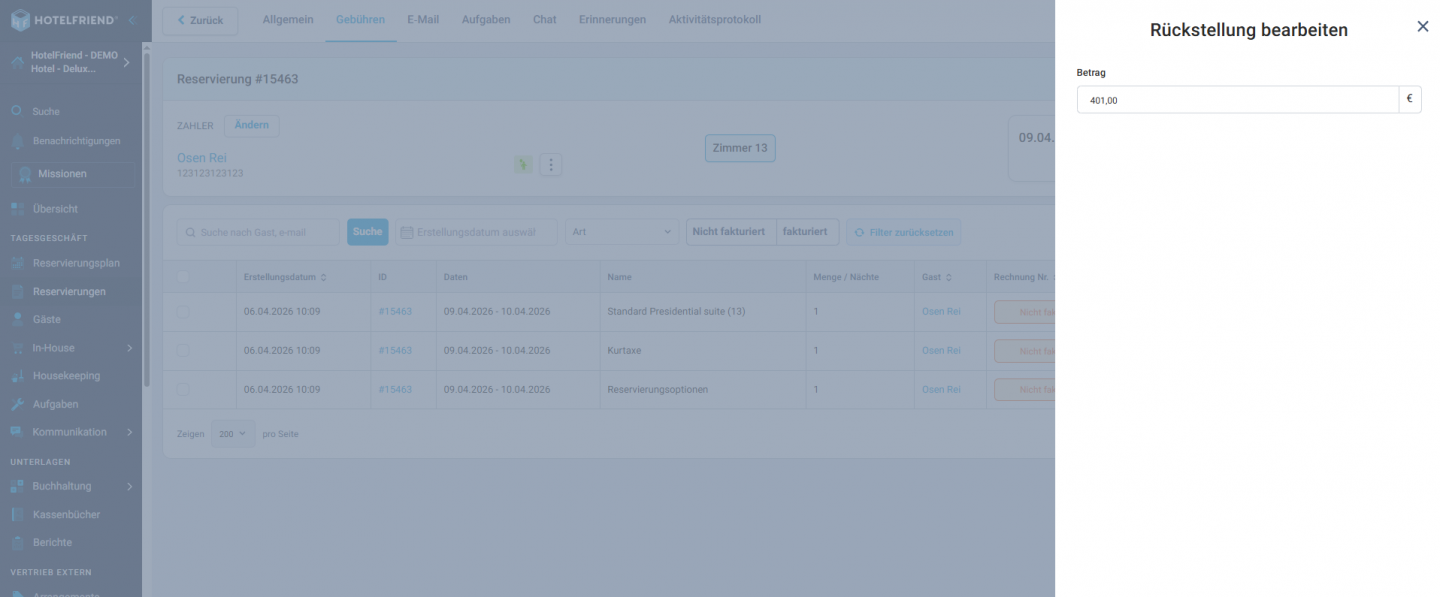Open the Gäste person icon

(x=17, y=320)
